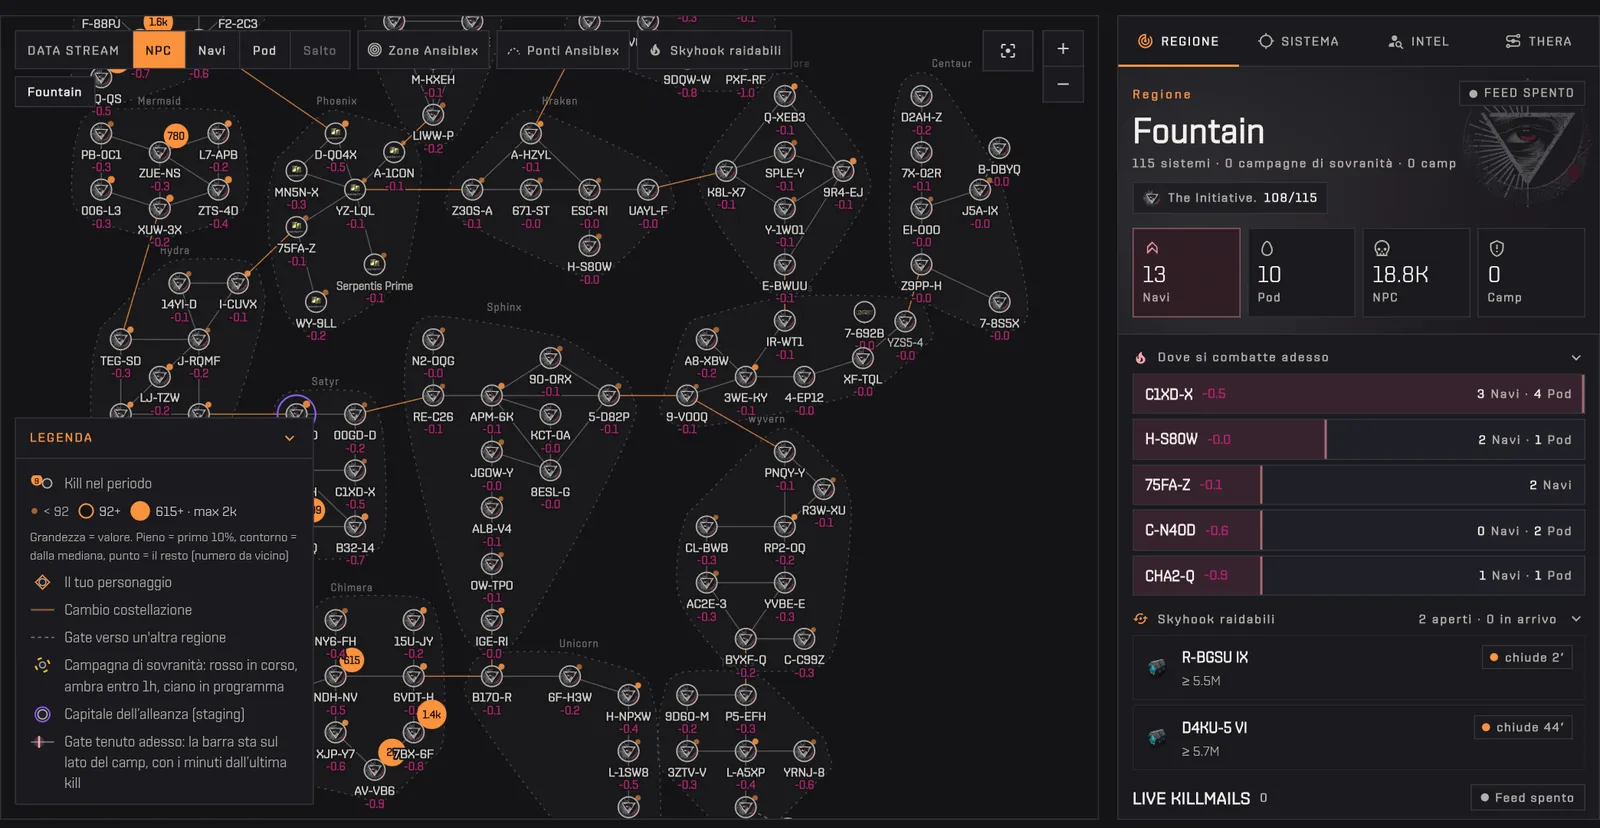Select the 7-8S5X system node

pyautogui.click(x=999, y=302)
